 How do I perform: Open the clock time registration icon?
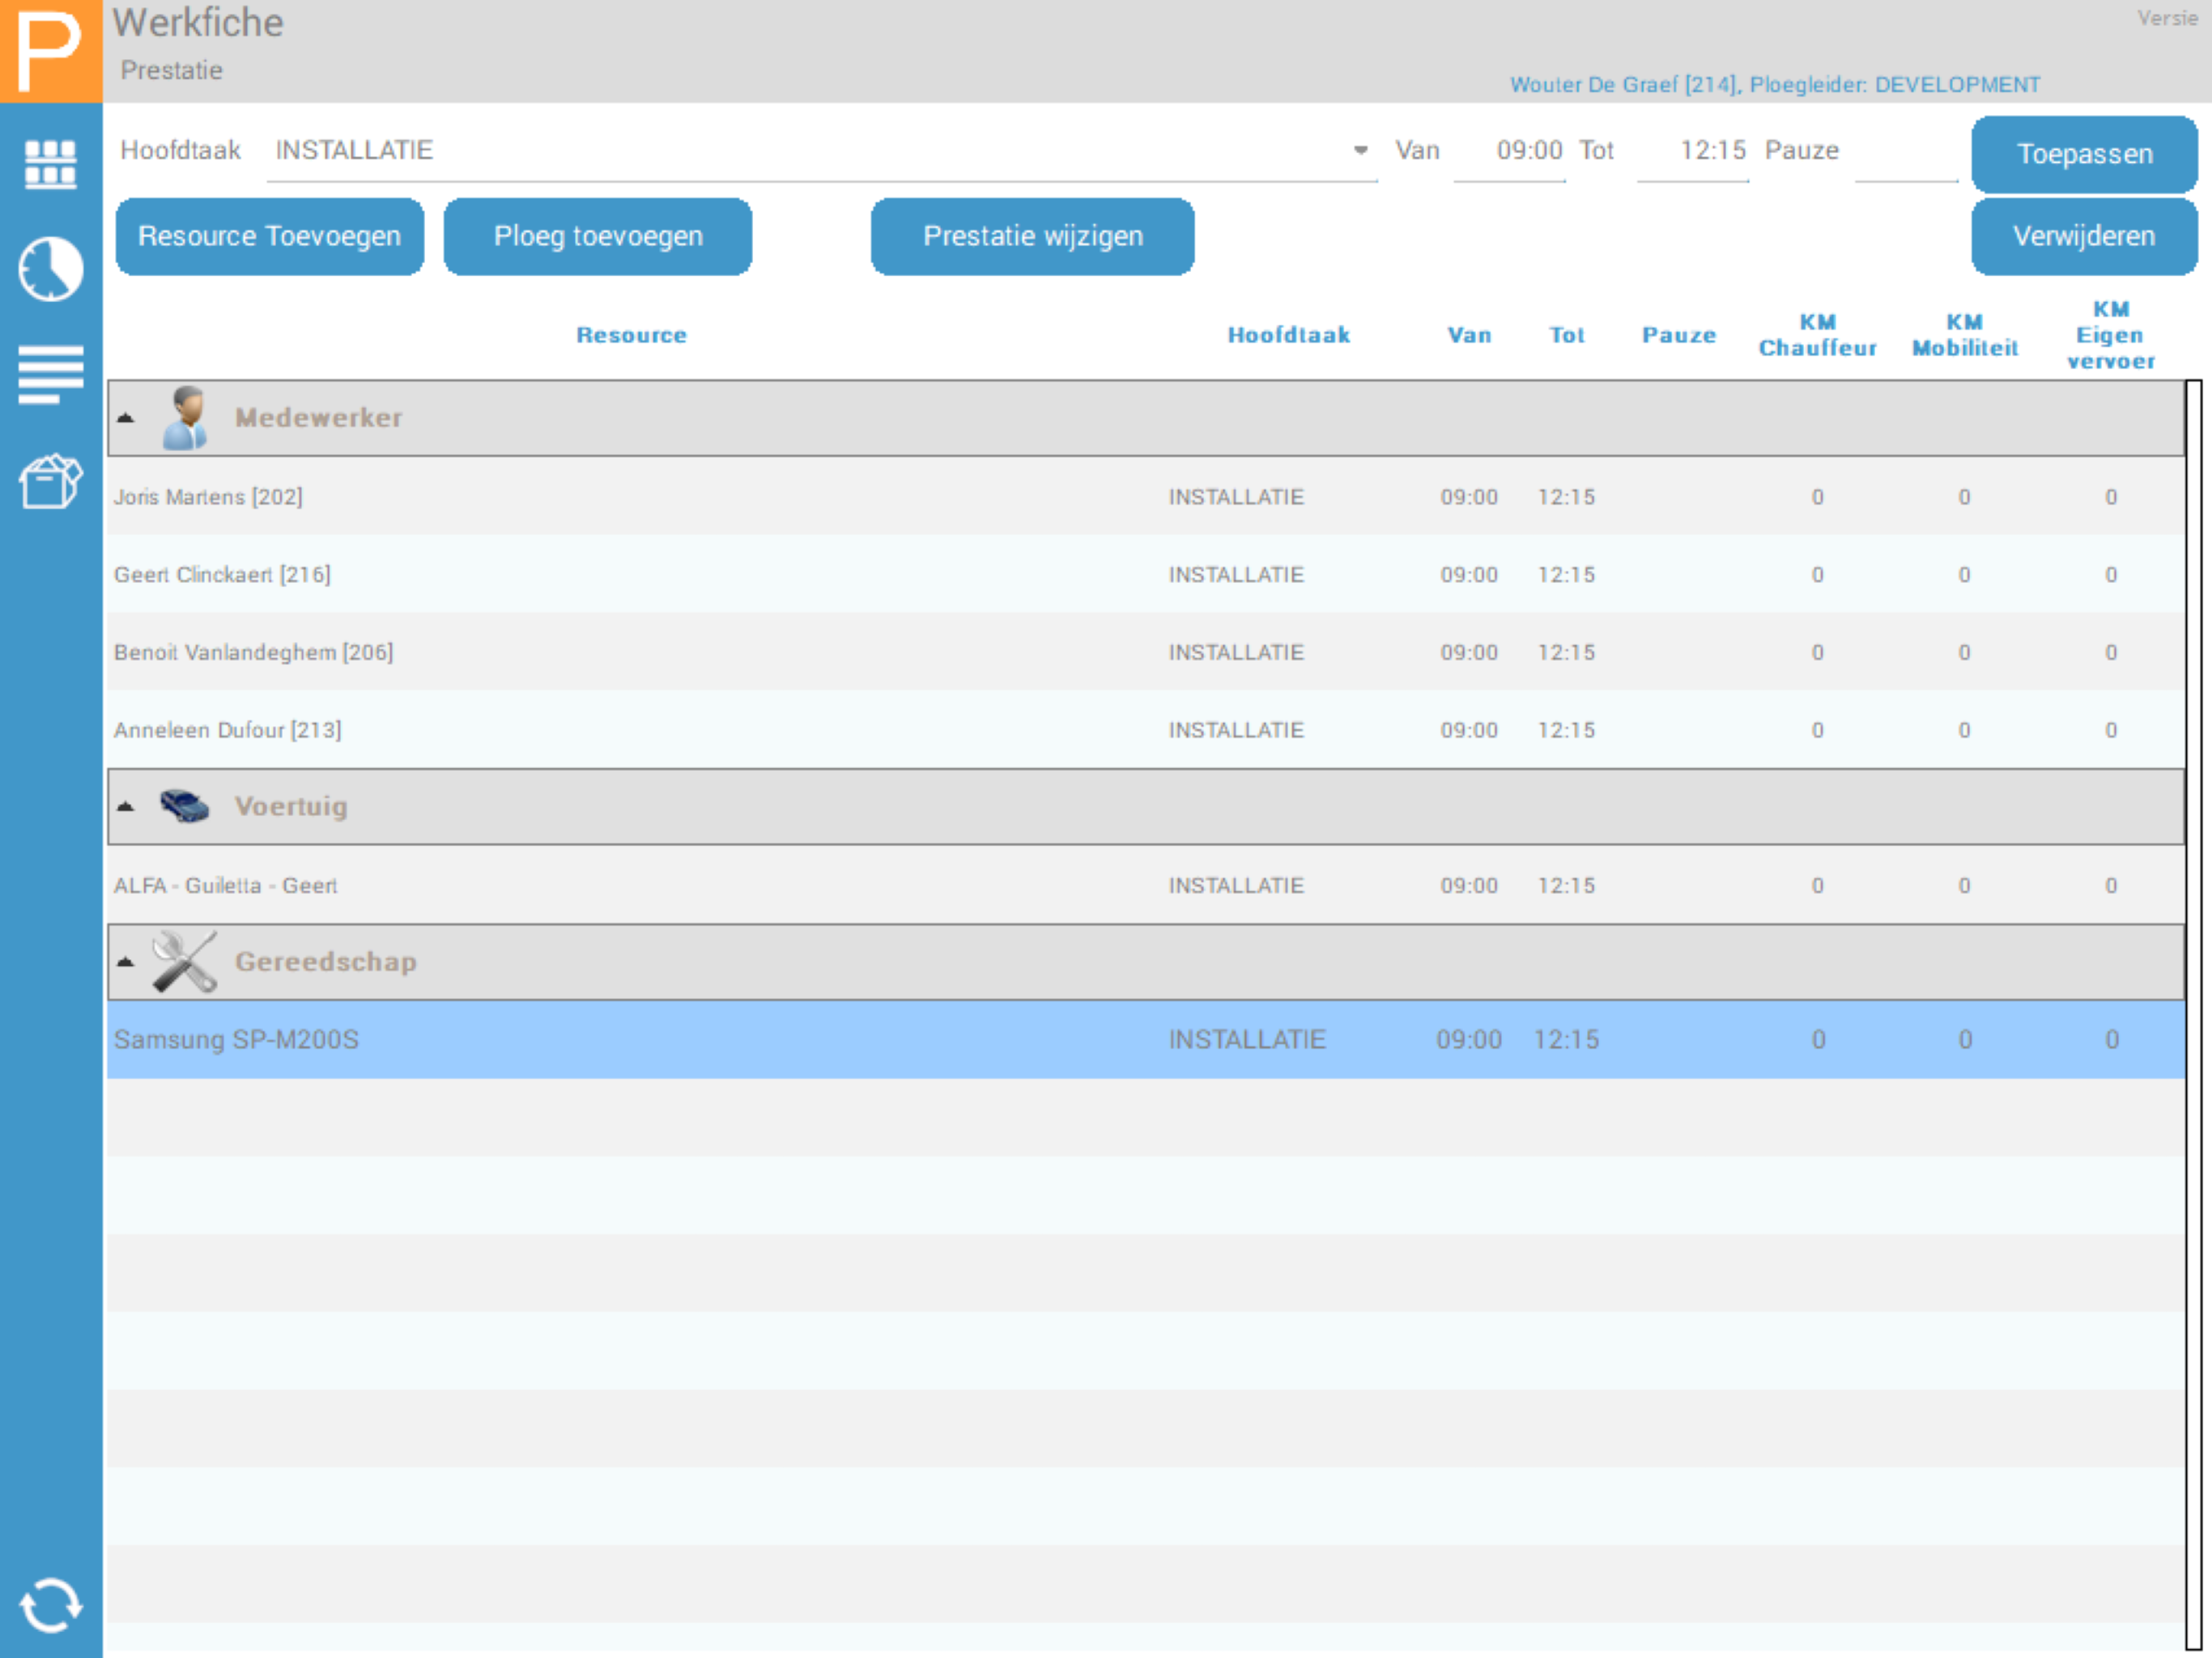coord(50,268)
